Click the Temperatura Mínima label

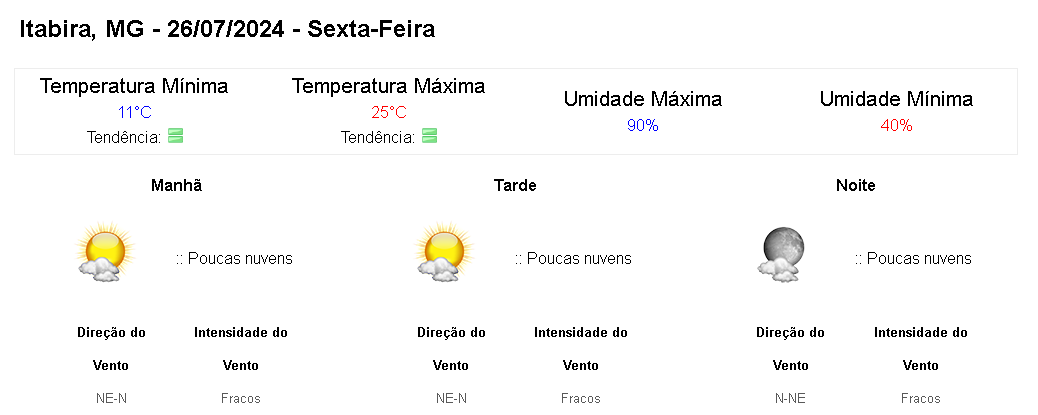pyautogui.click(x=134, y=86)
